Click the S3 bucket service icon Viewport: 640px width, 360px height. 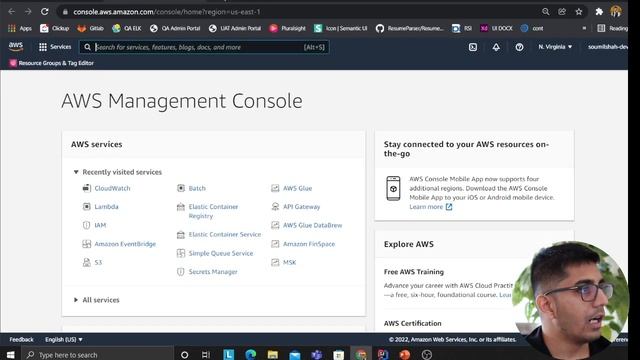87,262
